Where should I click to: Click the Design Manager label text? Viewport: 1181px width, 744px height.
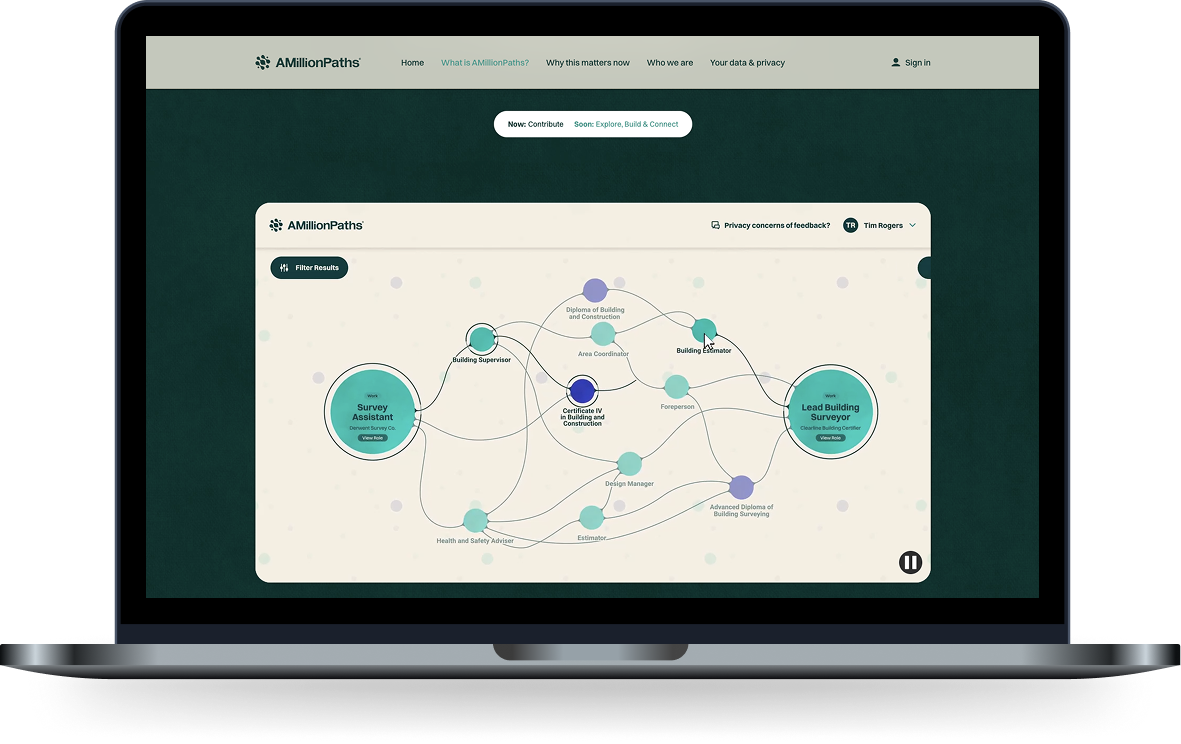(x=629, y=483)
